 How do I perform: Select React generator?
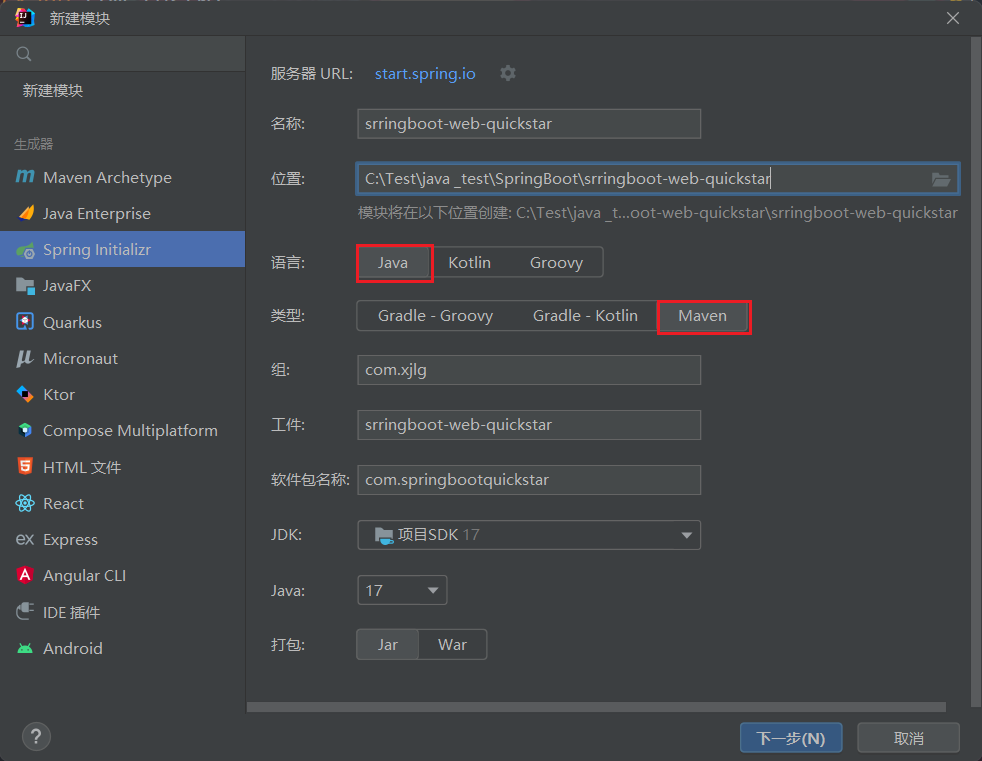click(122, 503)
